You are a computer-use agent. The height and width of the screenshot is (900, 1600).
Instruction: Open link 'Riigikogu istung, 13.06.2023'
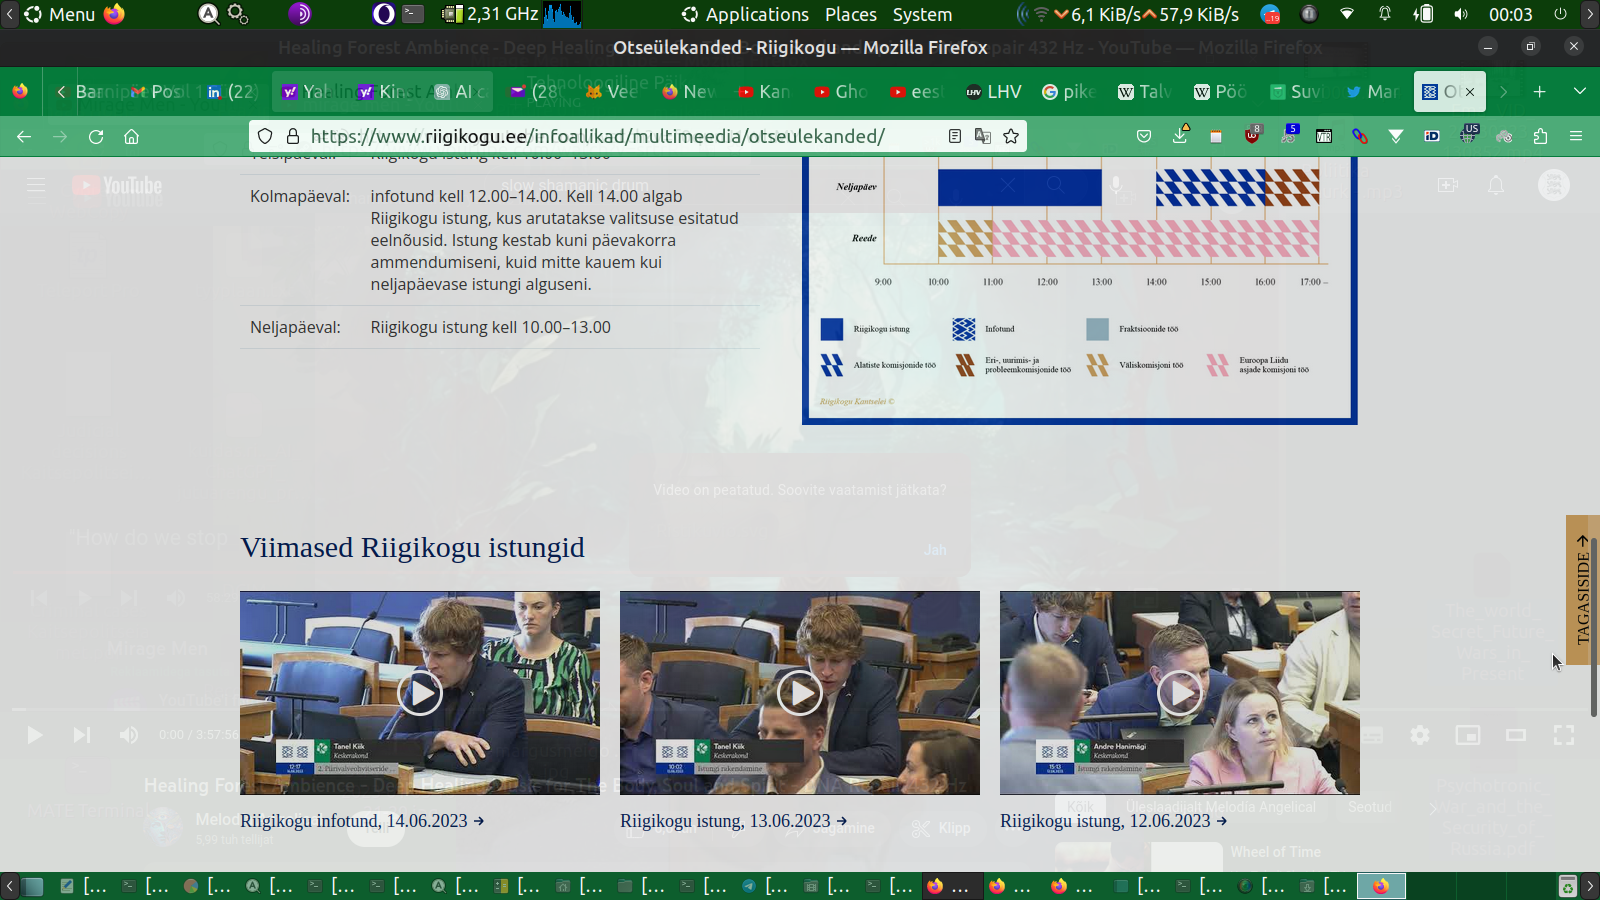[734, 821]
